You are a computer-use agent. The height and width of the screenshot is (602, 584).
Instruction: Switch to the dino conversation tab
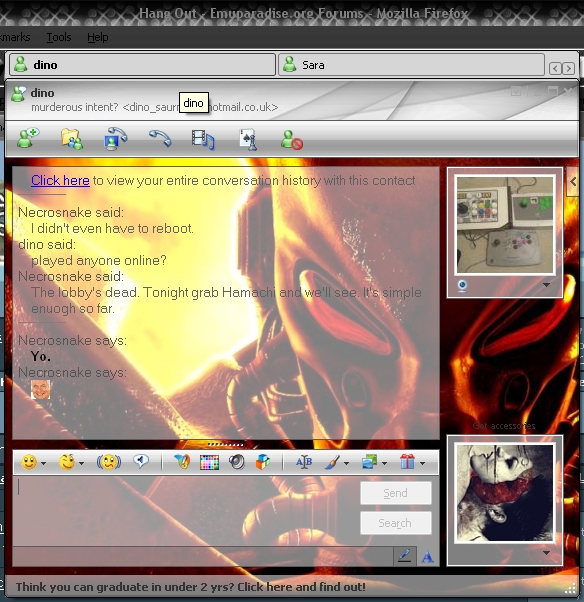pos(142,65)
